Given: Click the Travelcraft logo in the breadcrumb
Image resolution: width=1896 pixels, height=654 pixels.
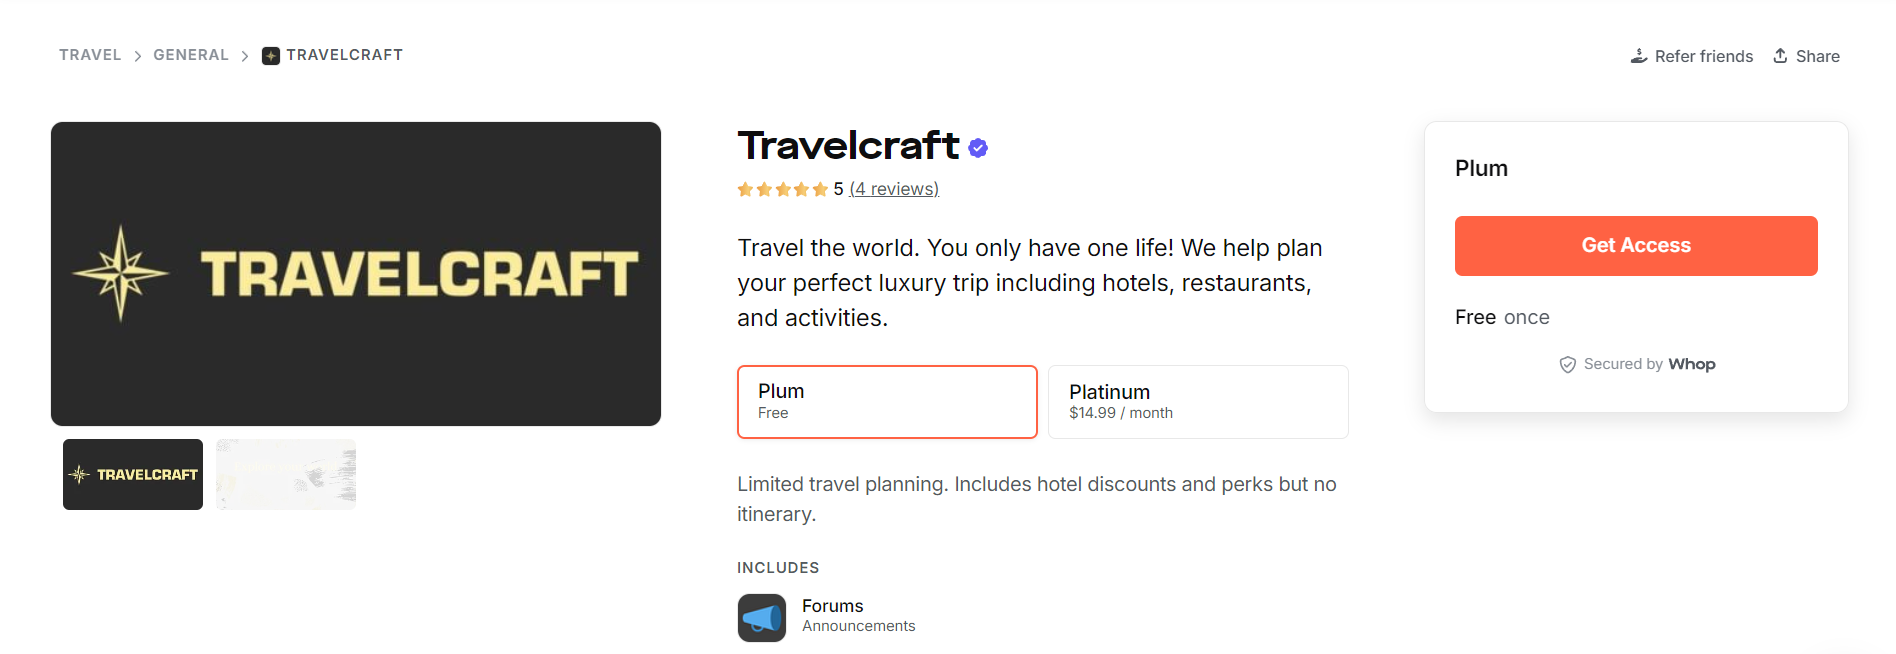Looking at the screenshot, I should [x=269, y=55].
